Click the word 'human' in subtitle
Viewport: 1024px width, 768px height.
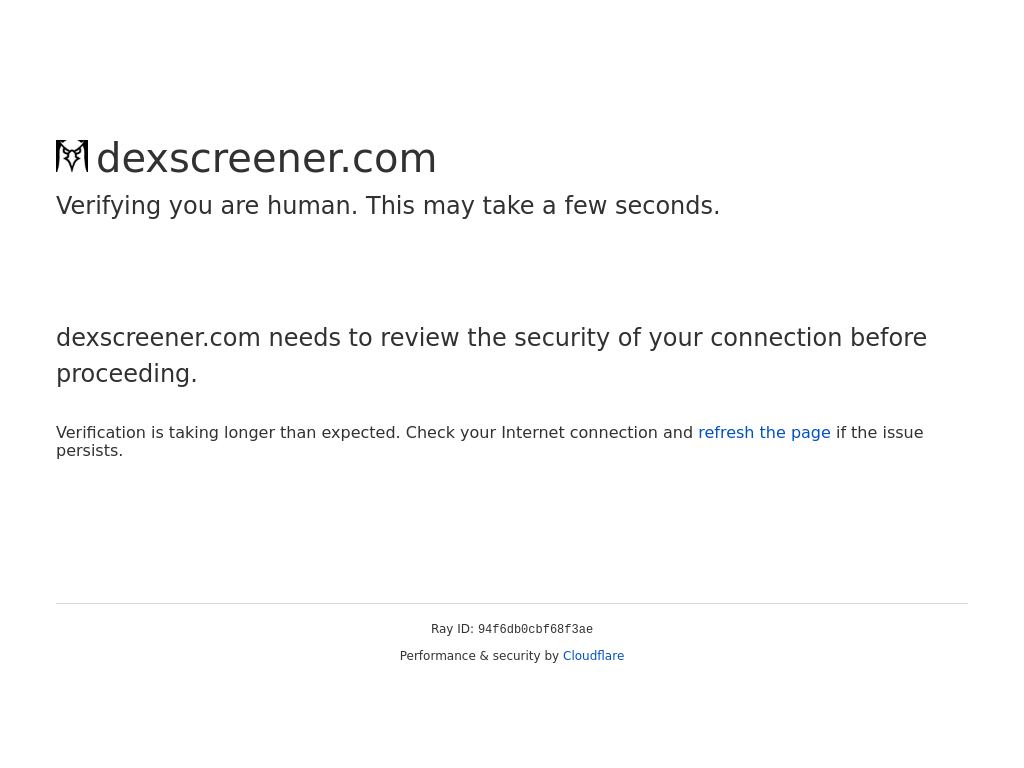[x=312, y=206]
